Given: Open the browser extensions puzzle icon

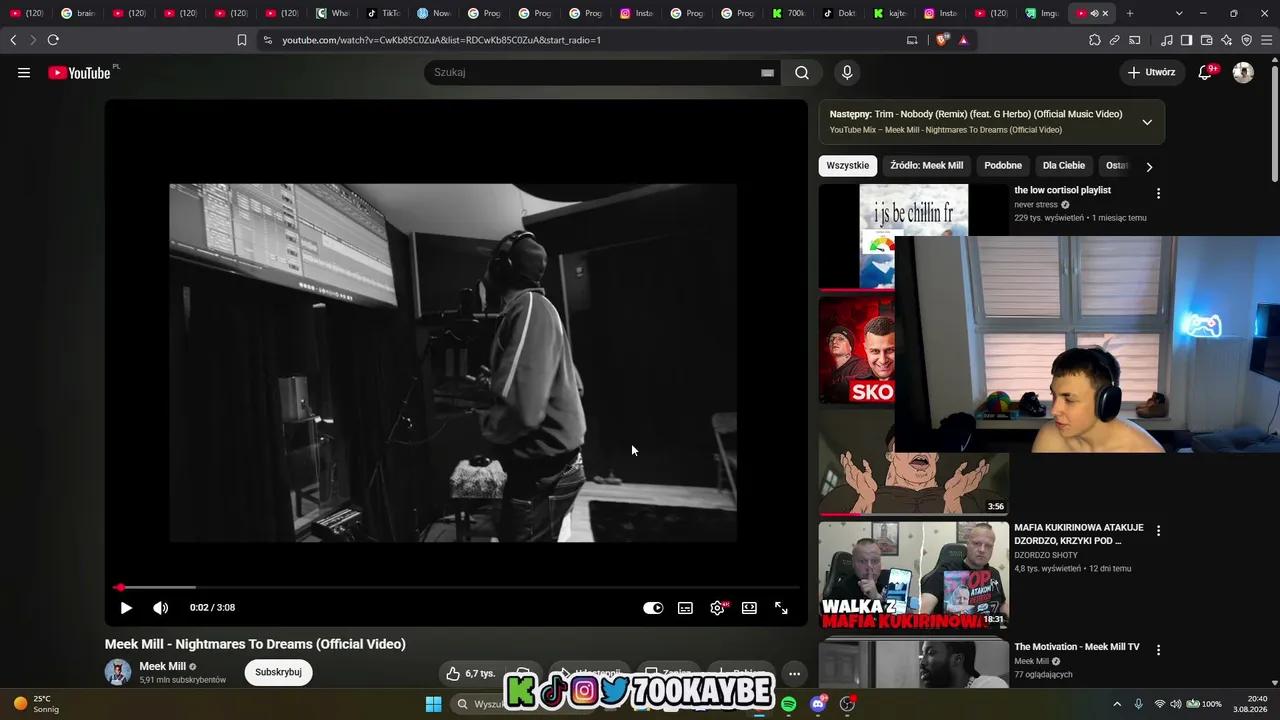Looking at the screenshot, I should 1095,40.
